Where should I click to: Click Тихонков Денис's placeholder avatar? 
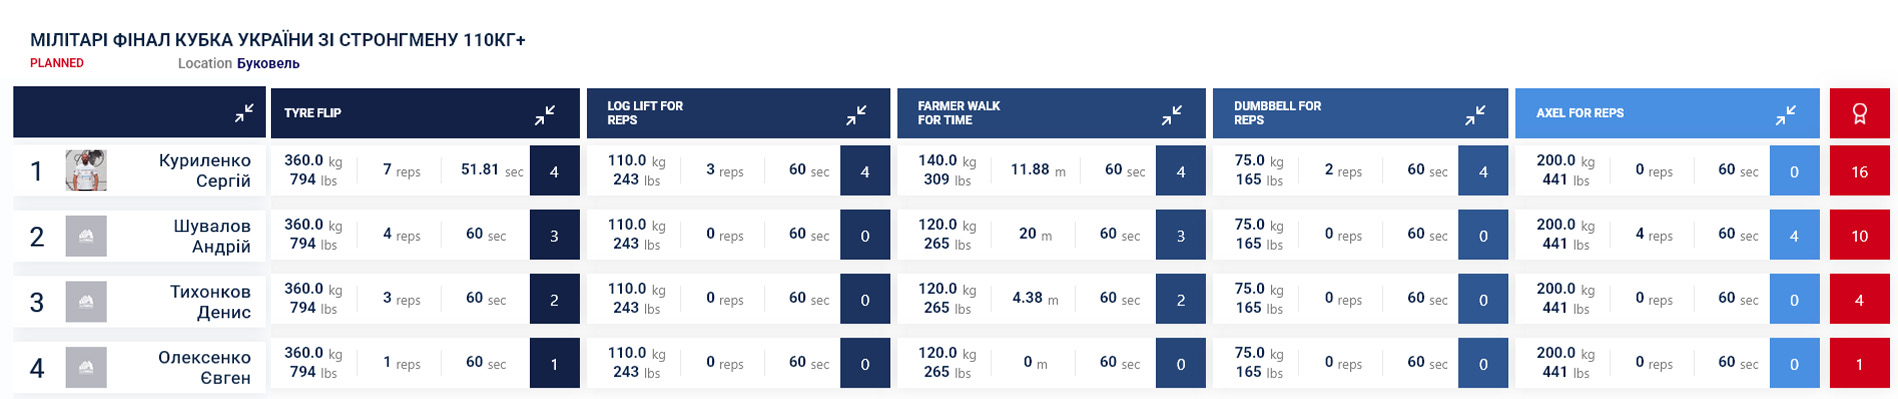coord(86,301)
